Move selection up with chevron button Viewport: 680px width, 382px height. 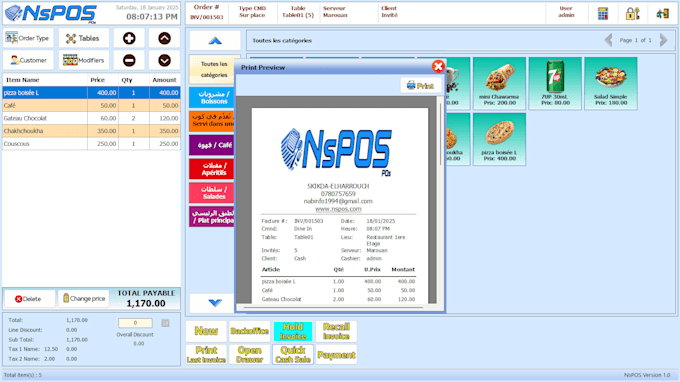[164, 38]
